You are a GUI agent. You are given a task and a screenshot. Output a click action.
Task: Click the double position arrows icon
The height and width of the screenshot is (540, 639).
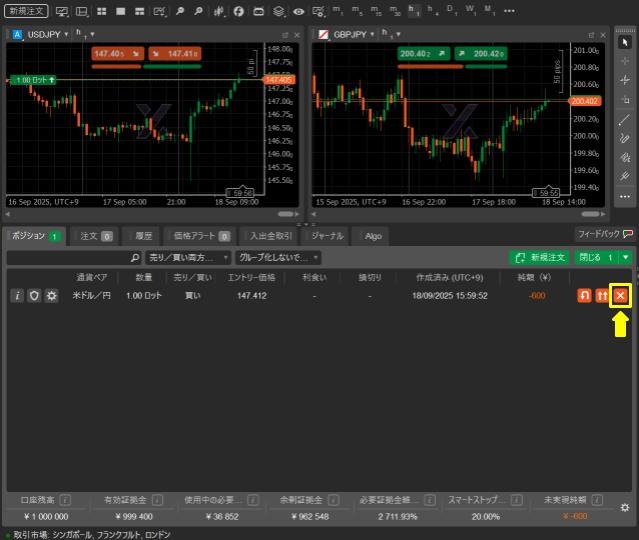coord(602,295)
